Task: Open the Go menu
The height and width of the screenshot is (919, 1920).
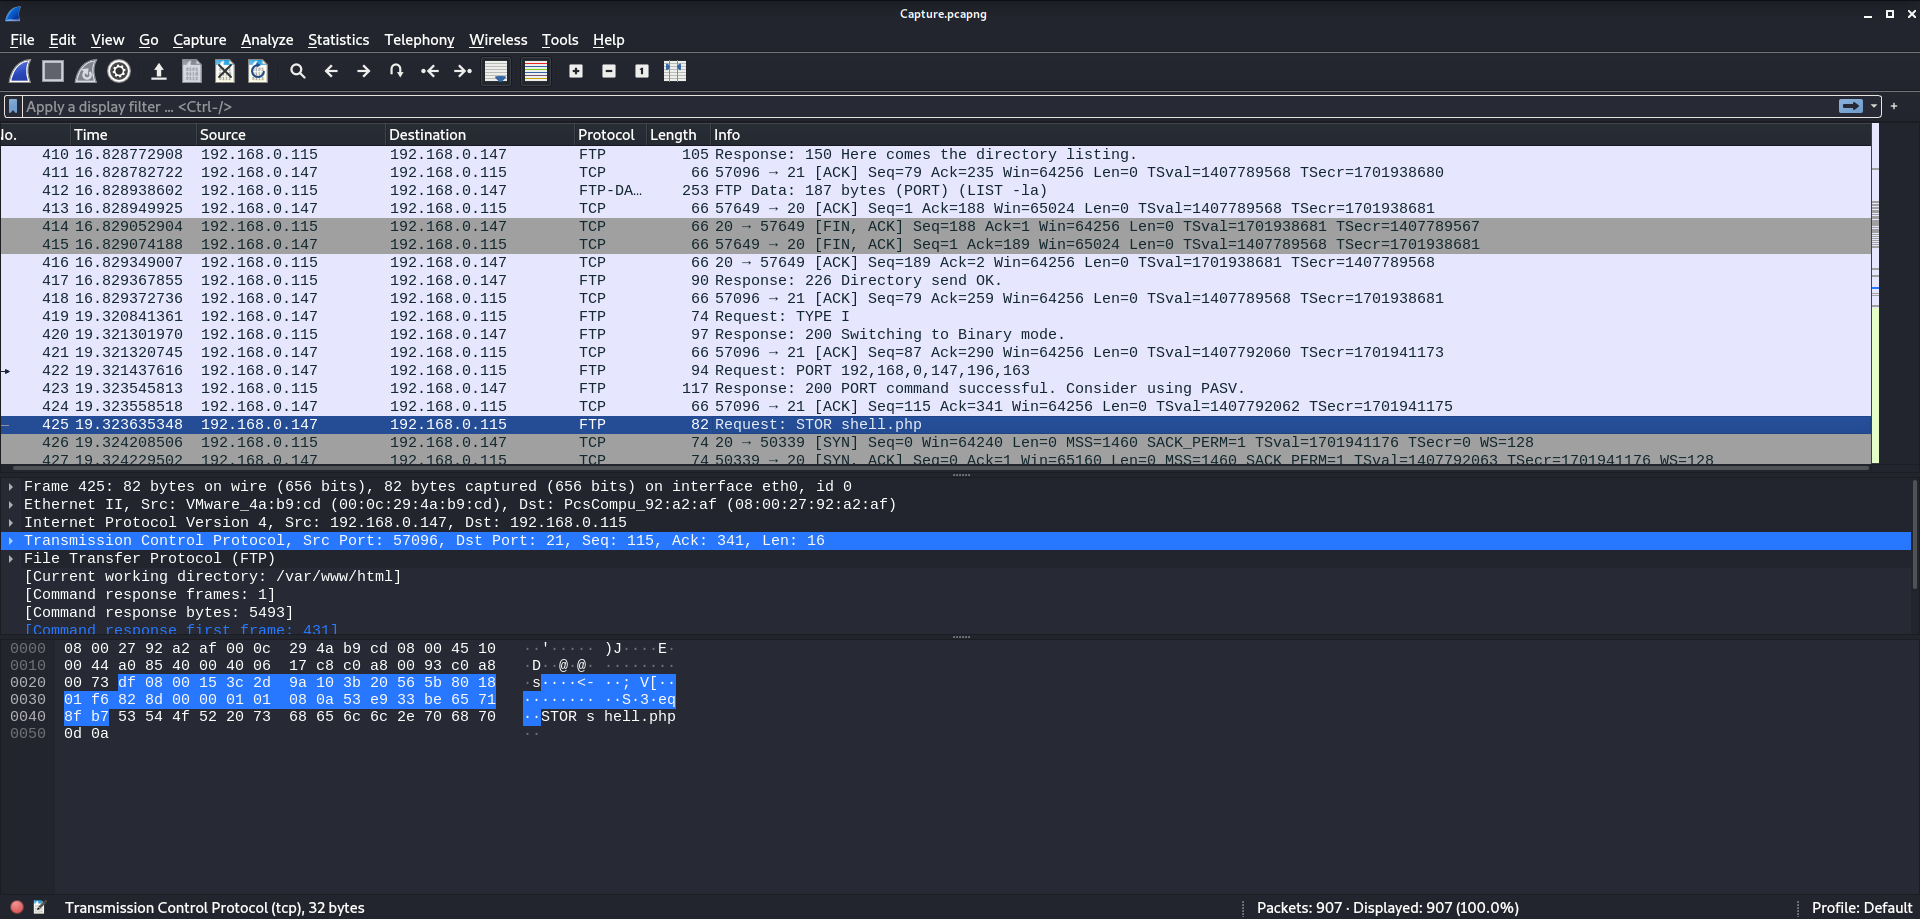Action: [x=148, y=40]
